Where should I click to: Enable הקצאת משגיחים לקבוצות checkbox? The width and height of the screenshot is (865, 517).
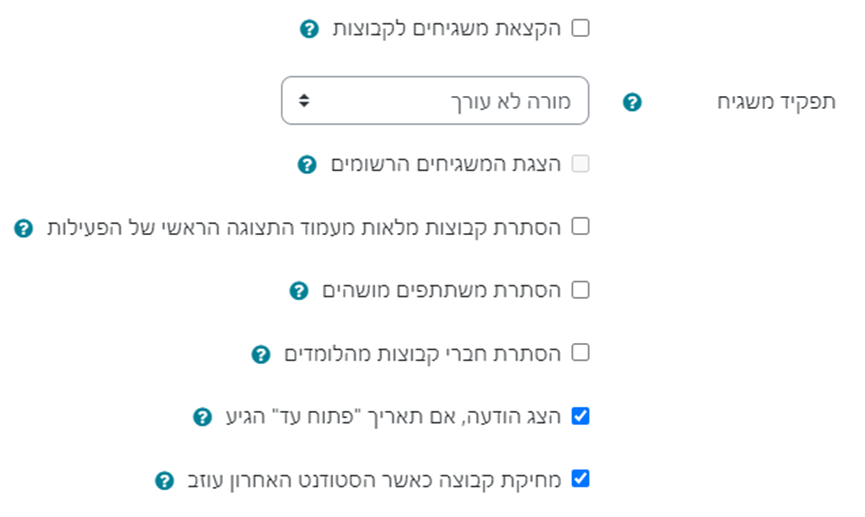point(580,29)
